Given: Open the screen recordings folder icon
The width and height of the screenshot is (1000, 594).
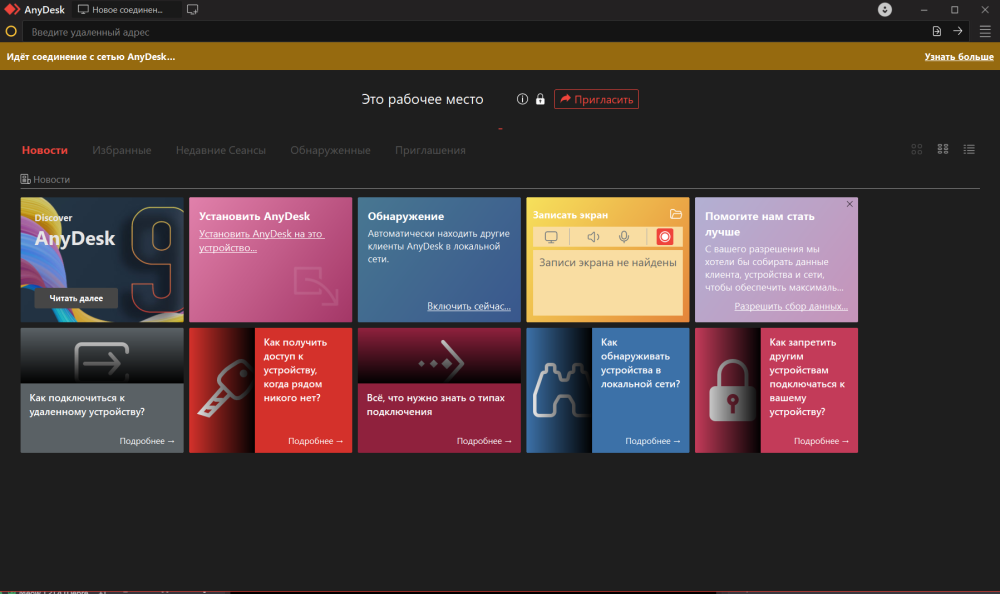Looking at the screenshot, I should point(675,214).
